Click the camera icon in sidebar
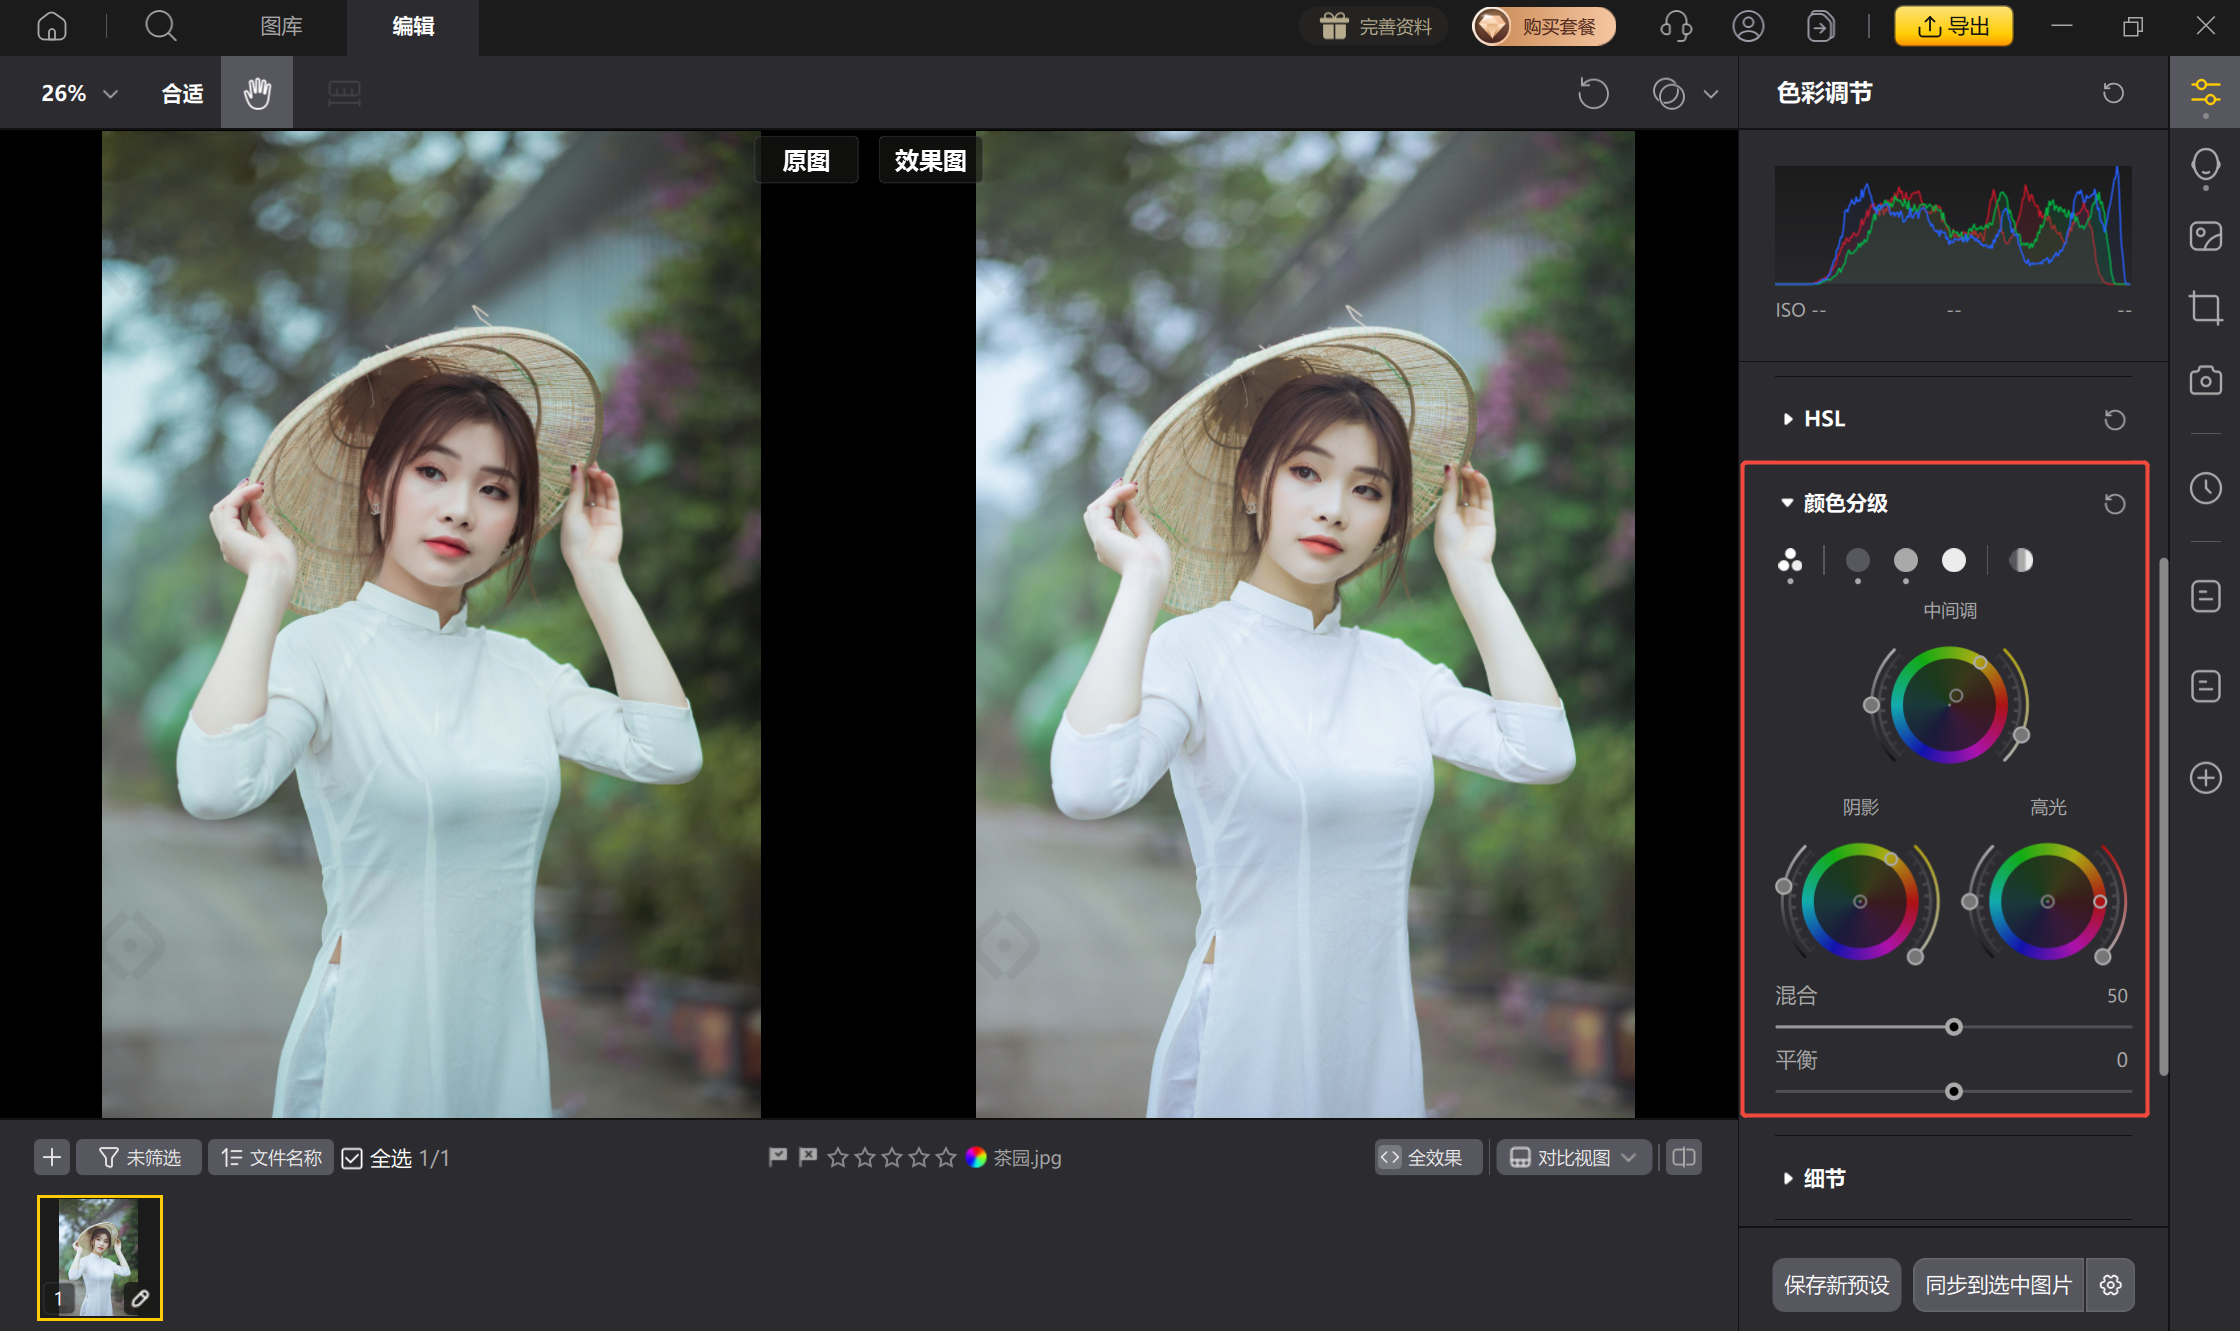 pos(2205,381)
